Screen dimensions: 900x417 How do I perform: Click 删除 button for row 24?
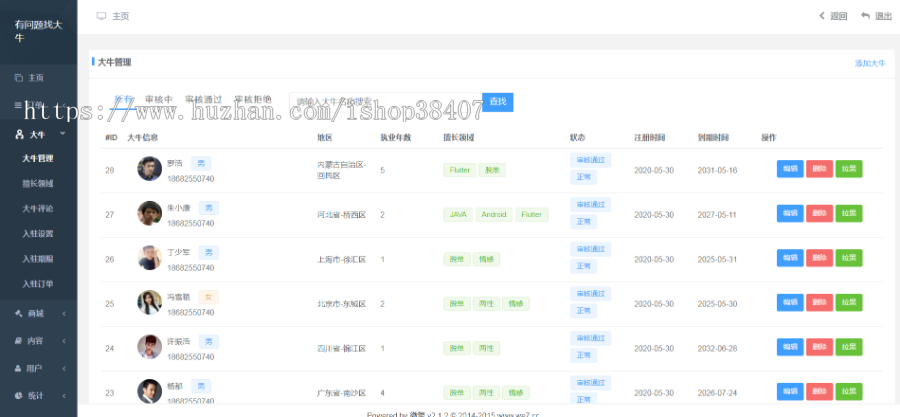(819, 347)
